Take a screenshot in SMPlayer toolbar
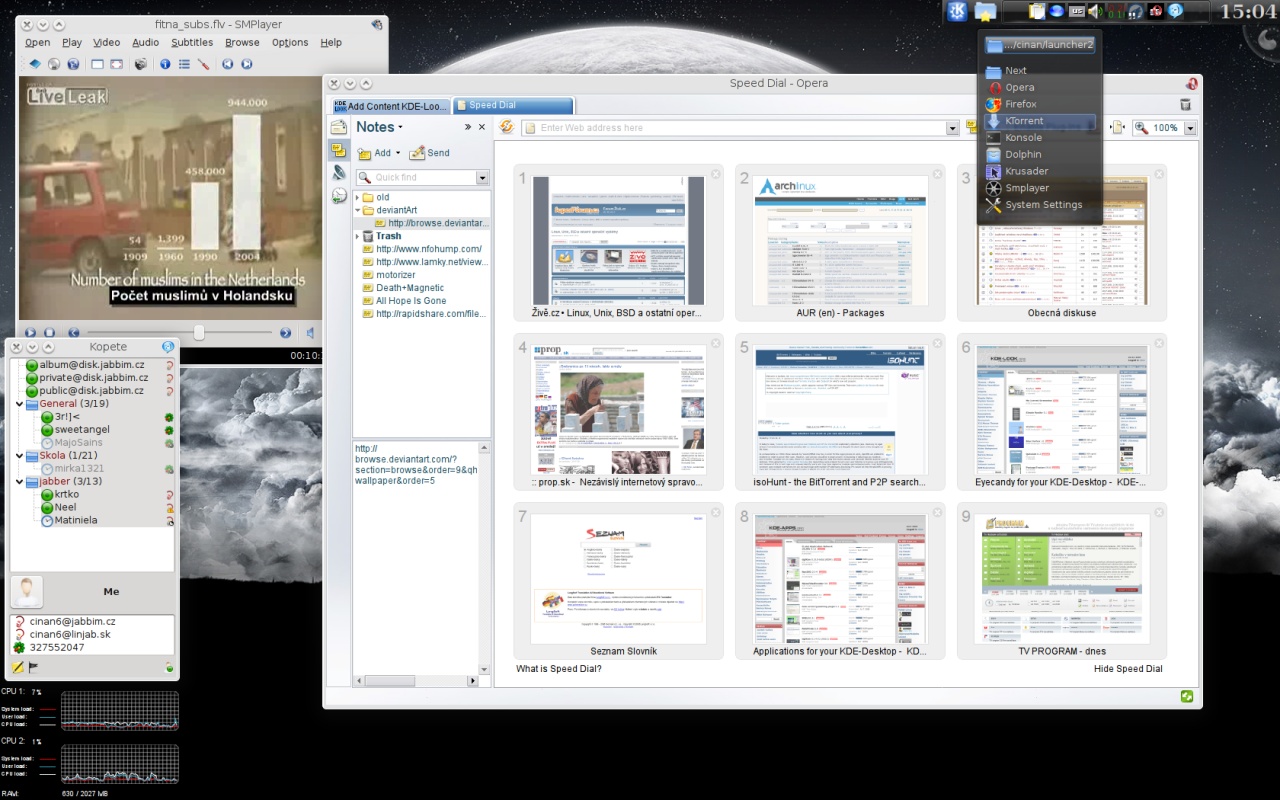Image resolution: width=1280 pixels, height=800 pixels. [x=141, y=64]
